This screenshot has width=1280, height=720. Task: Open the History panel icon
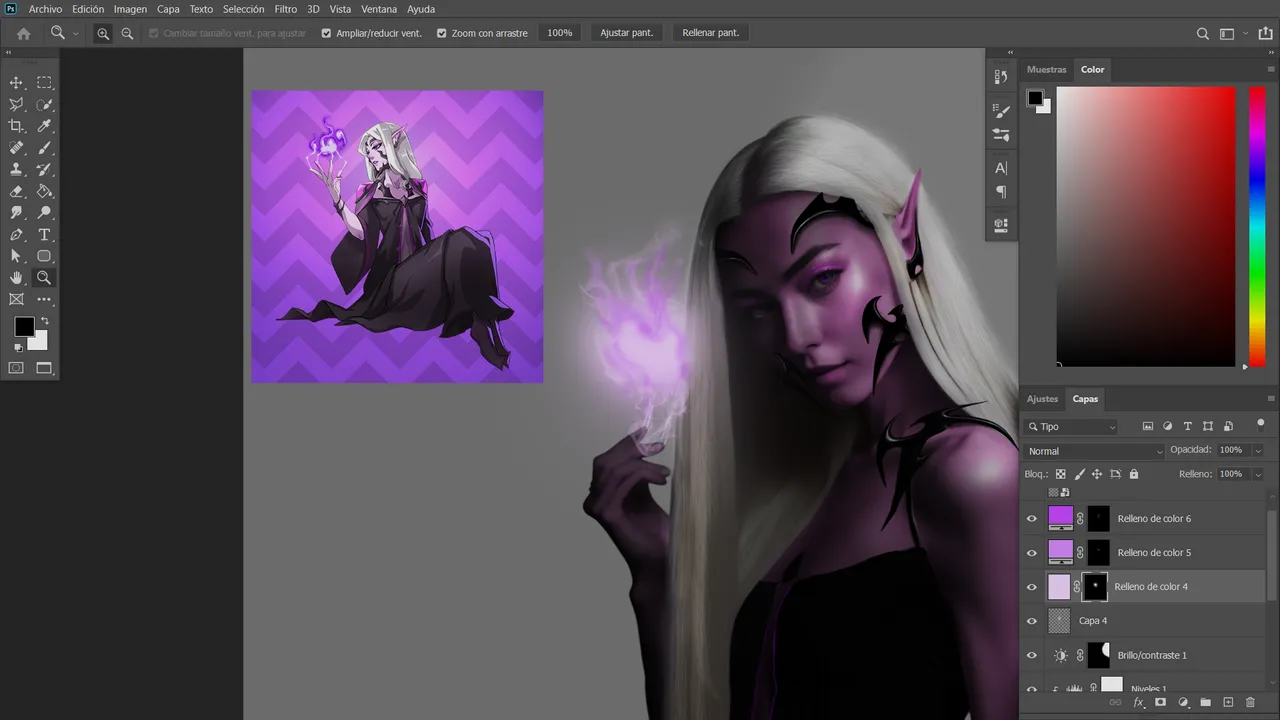(x=1001, y=77)
